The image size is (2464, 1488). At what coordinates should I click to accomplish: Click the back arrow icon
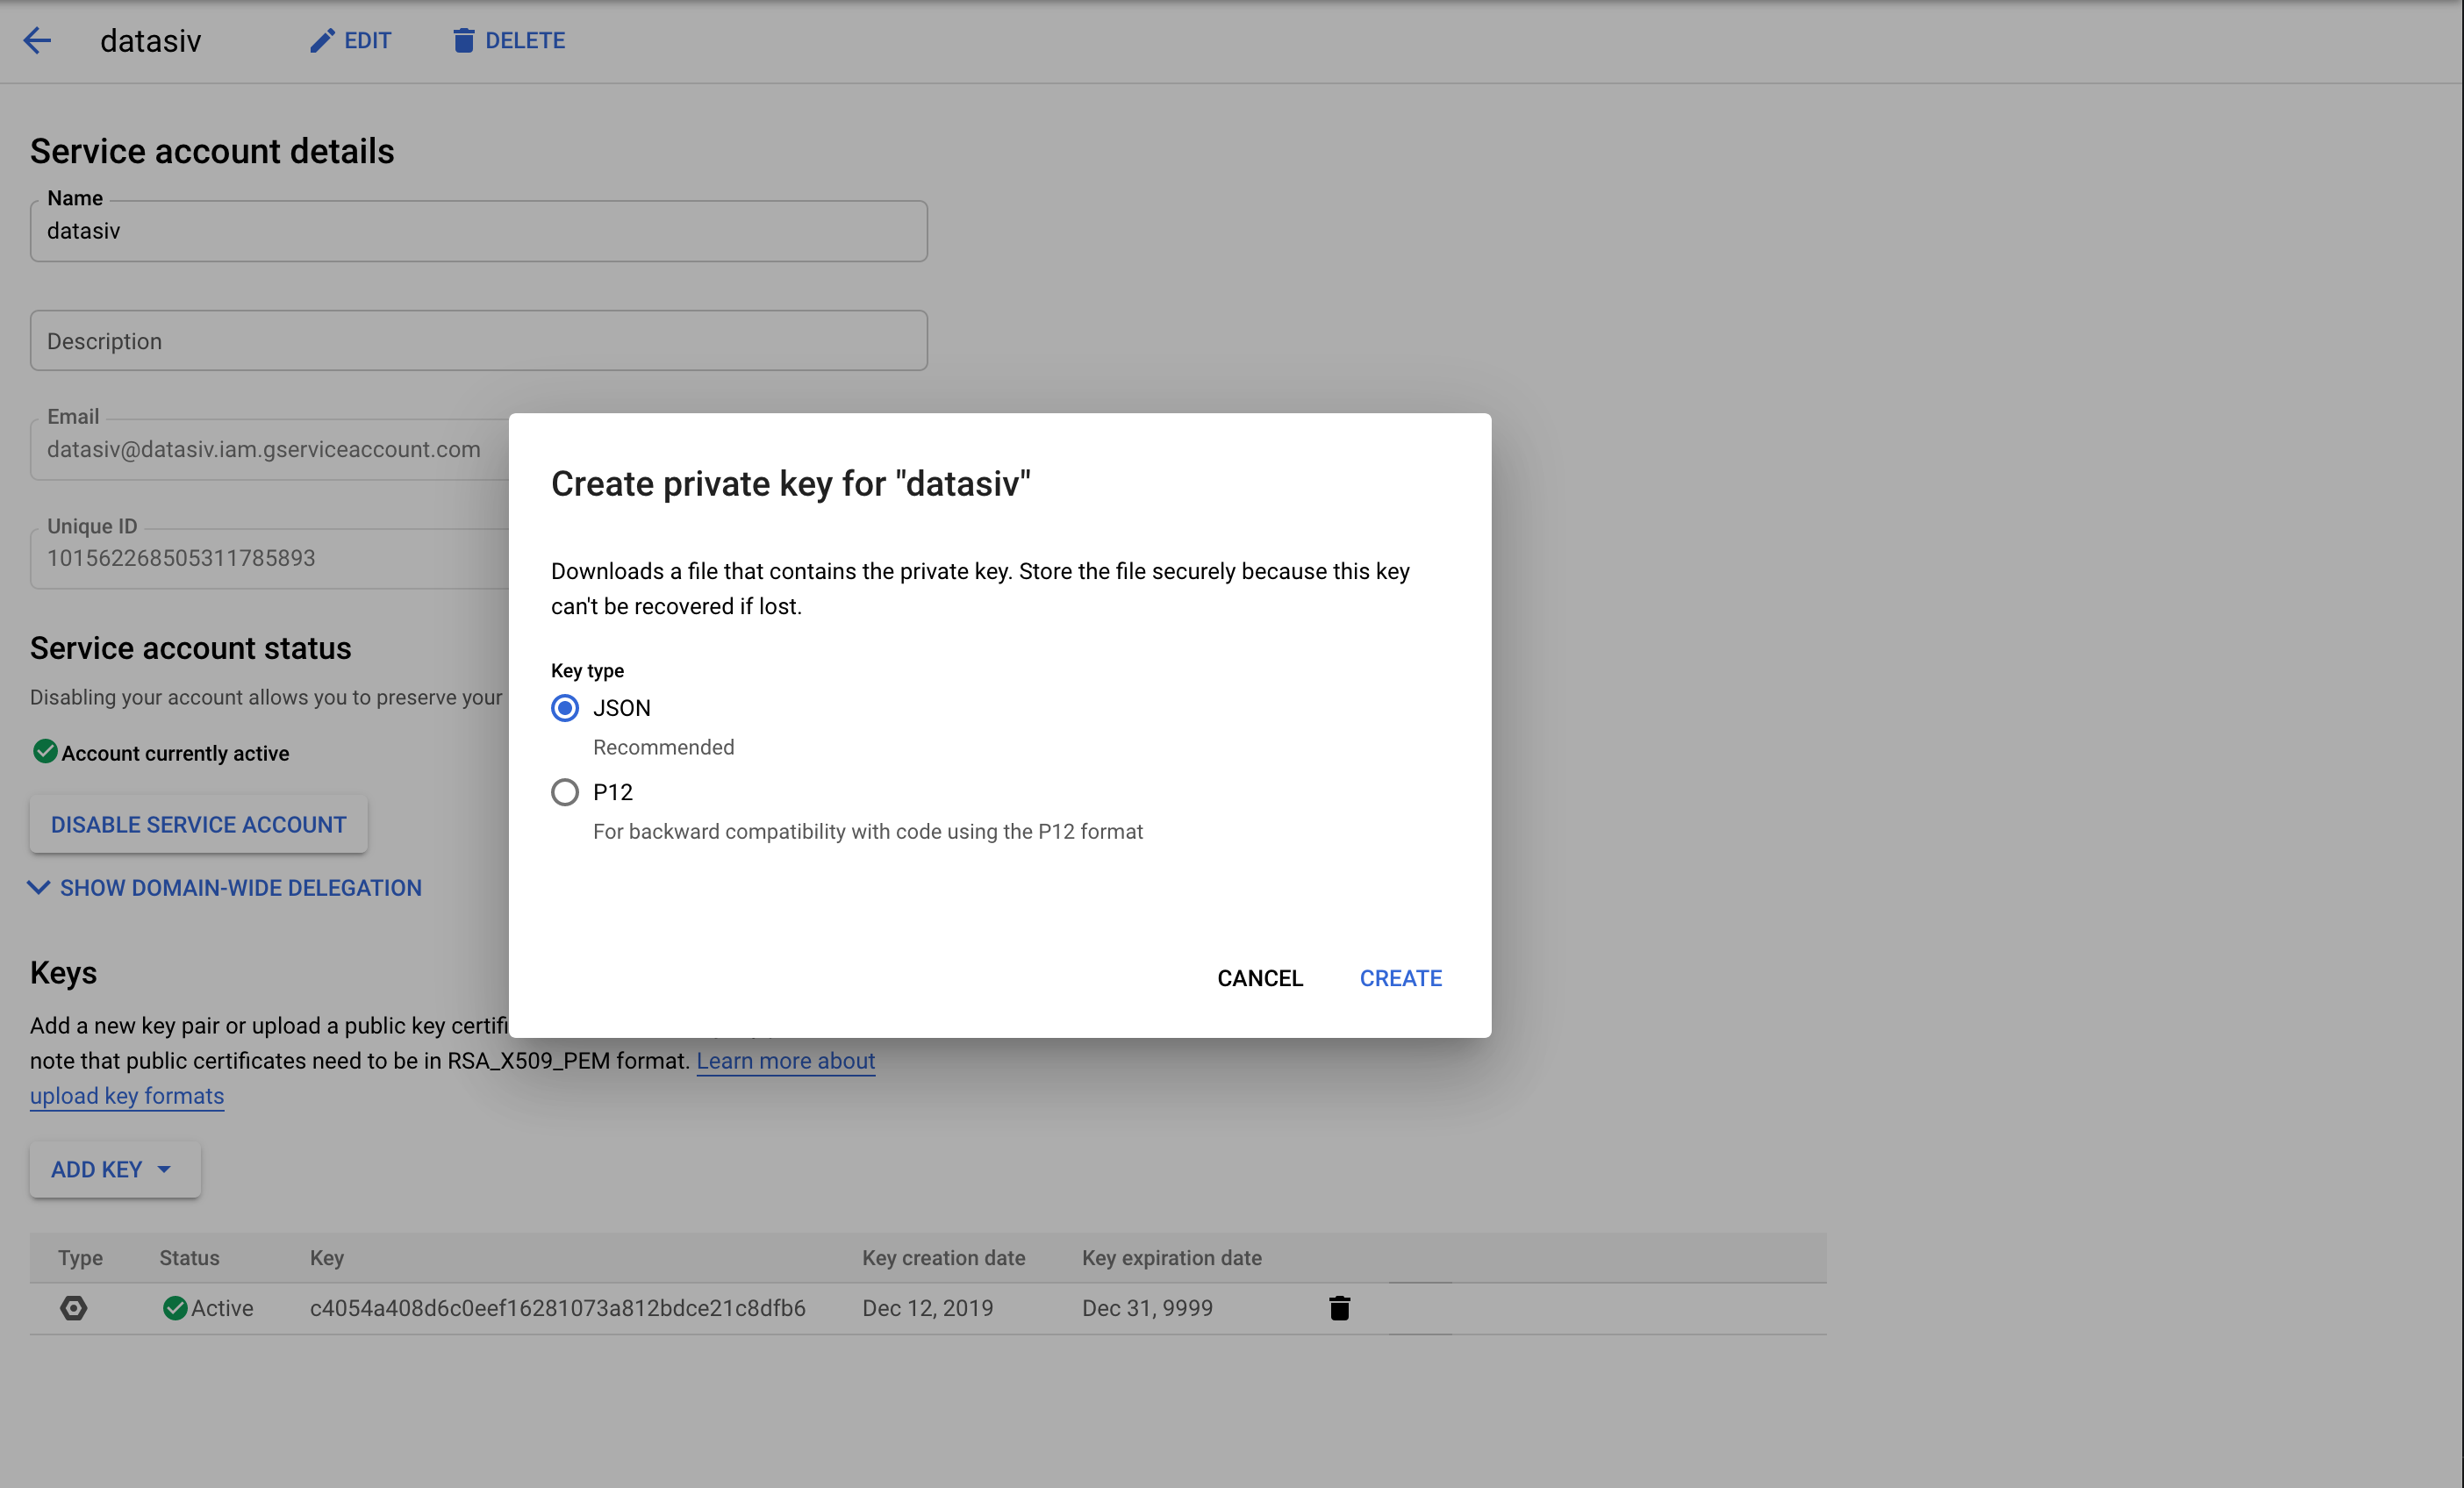point(37,41)
